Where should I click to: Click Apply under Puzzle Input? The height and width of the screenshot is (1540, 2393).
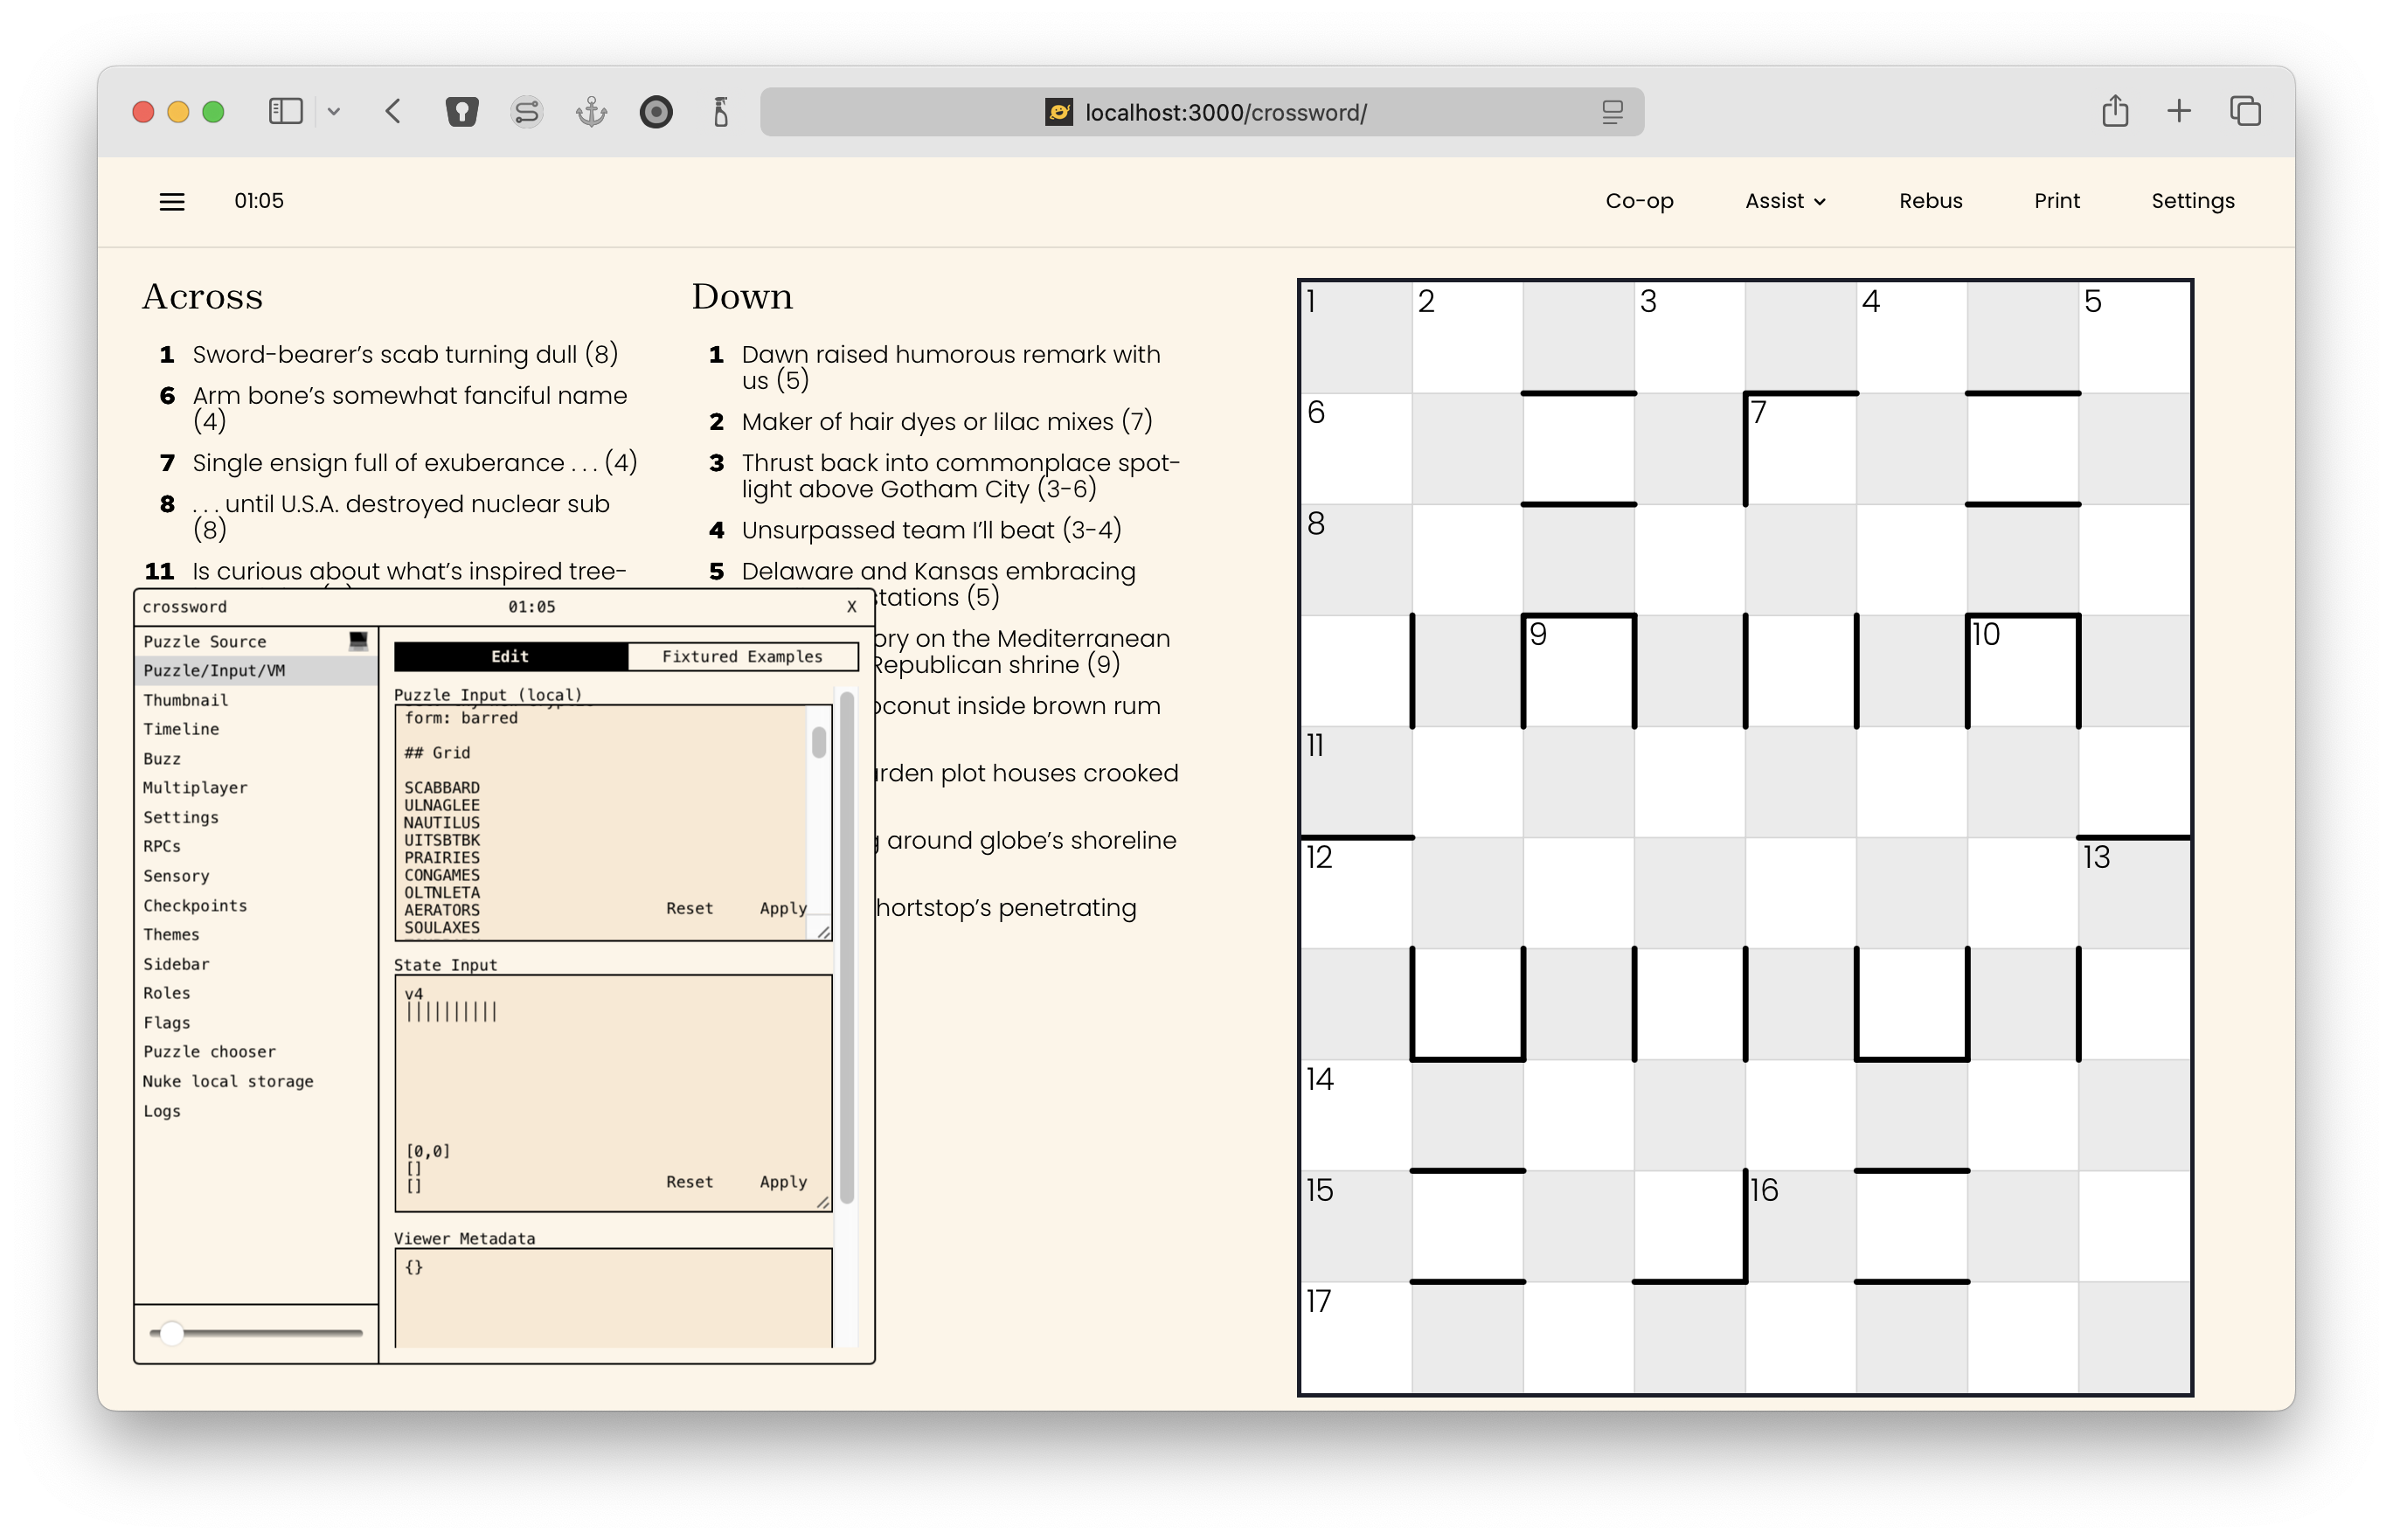[x=782, y=908]
